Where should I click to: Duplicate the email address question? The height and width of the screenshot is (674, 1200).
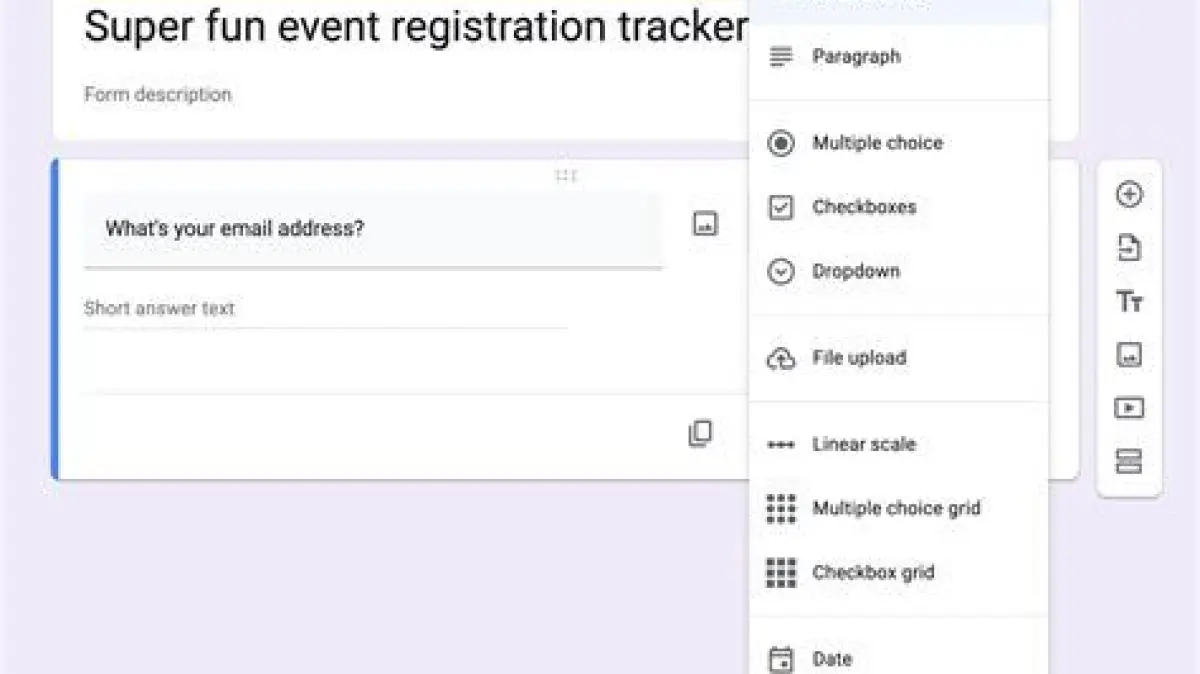click(x=700, y=434)
